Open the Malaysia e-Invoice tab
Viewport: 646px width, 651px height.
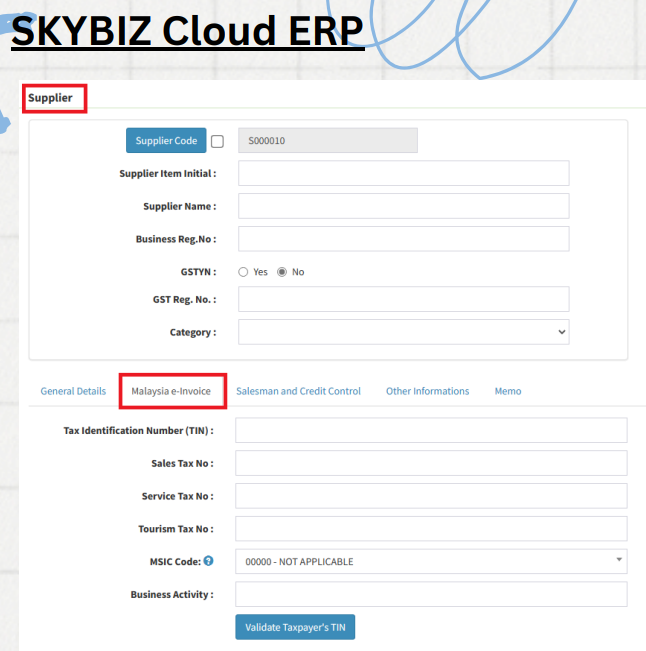(171, 391)
